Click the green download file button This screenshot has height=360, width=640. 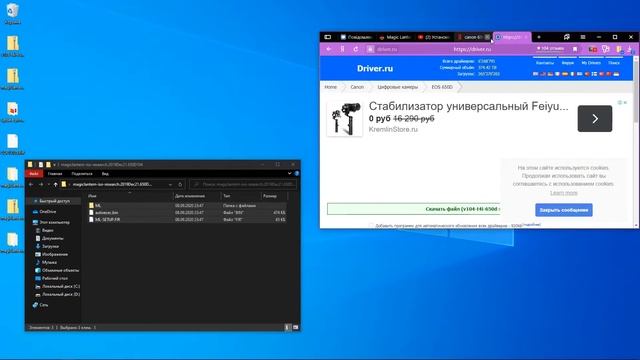point(413,209)
